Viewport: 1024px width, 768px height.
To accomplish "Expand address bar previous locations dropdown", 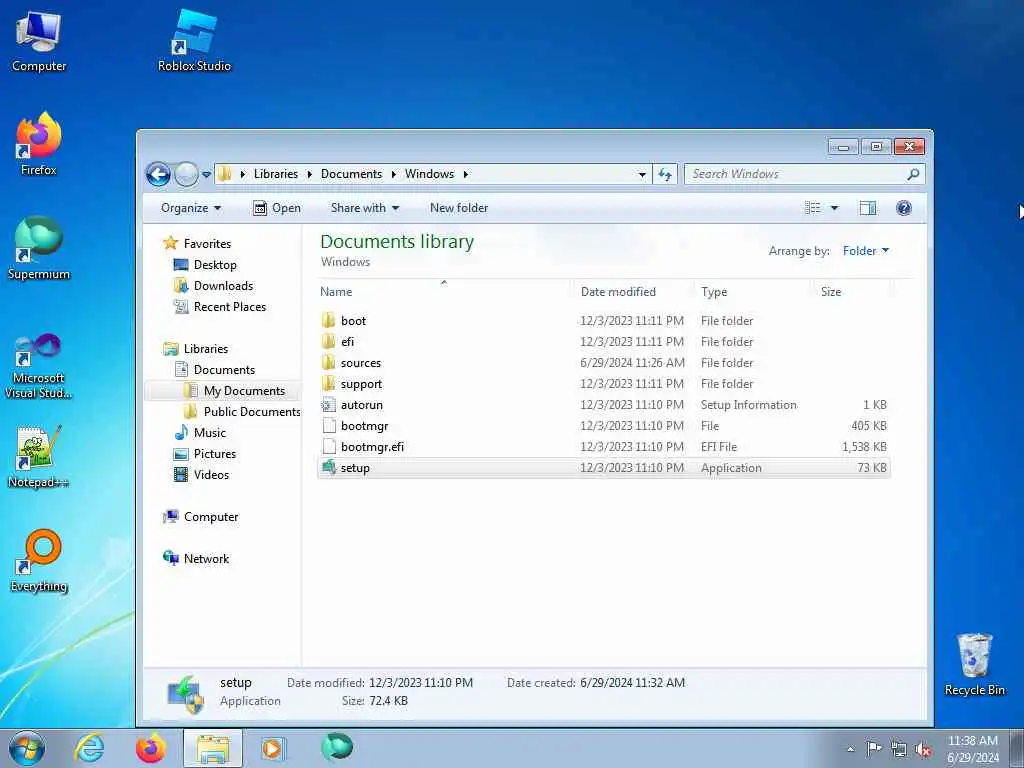I will pyautogui.click(x=642, y=174).
